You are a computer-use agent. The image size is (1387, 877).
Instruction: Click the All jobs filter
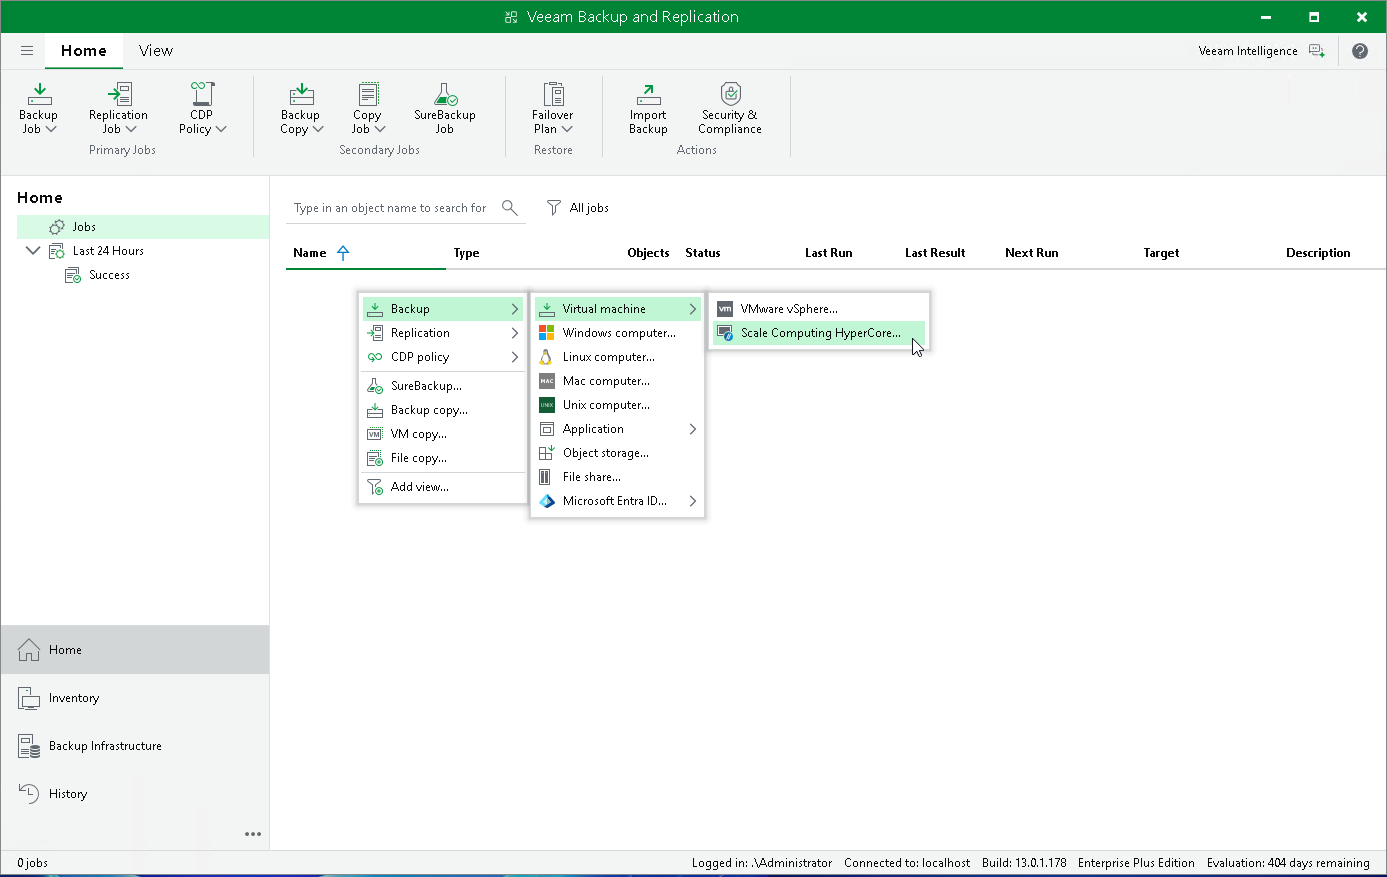578,208
